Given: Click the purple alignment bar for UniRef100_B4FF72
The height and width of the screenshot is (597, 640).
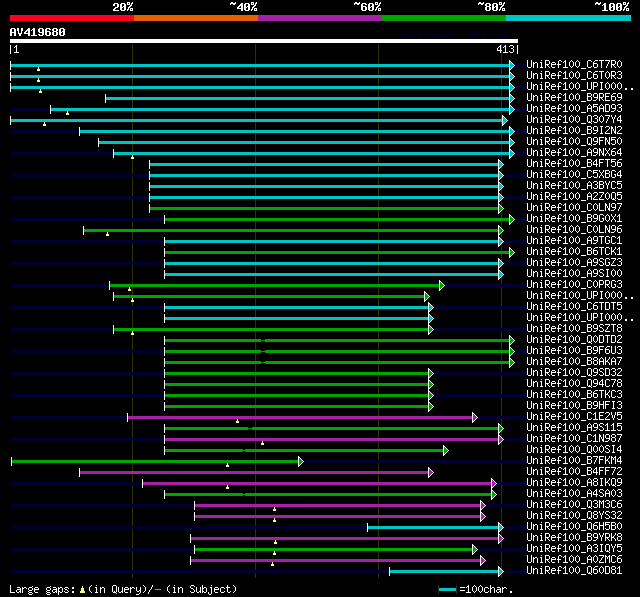Looking at the screenshot, I should (256, 473).
